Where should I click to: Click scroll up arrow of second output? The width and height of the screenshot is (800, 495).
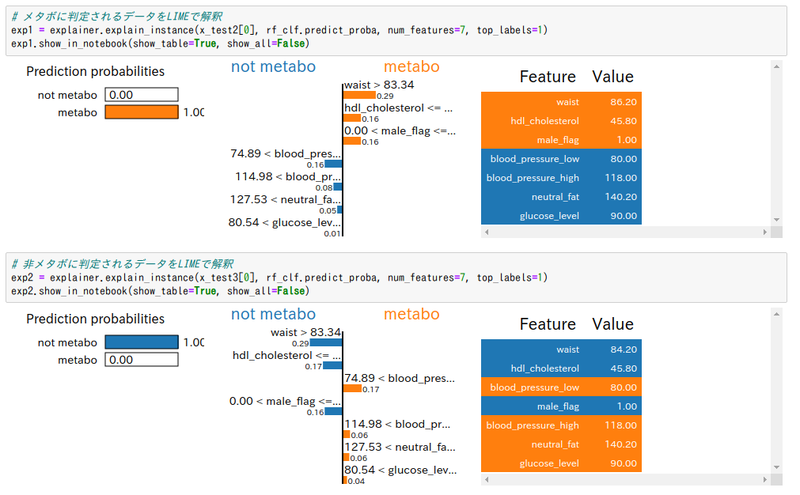tap(776, 314)
